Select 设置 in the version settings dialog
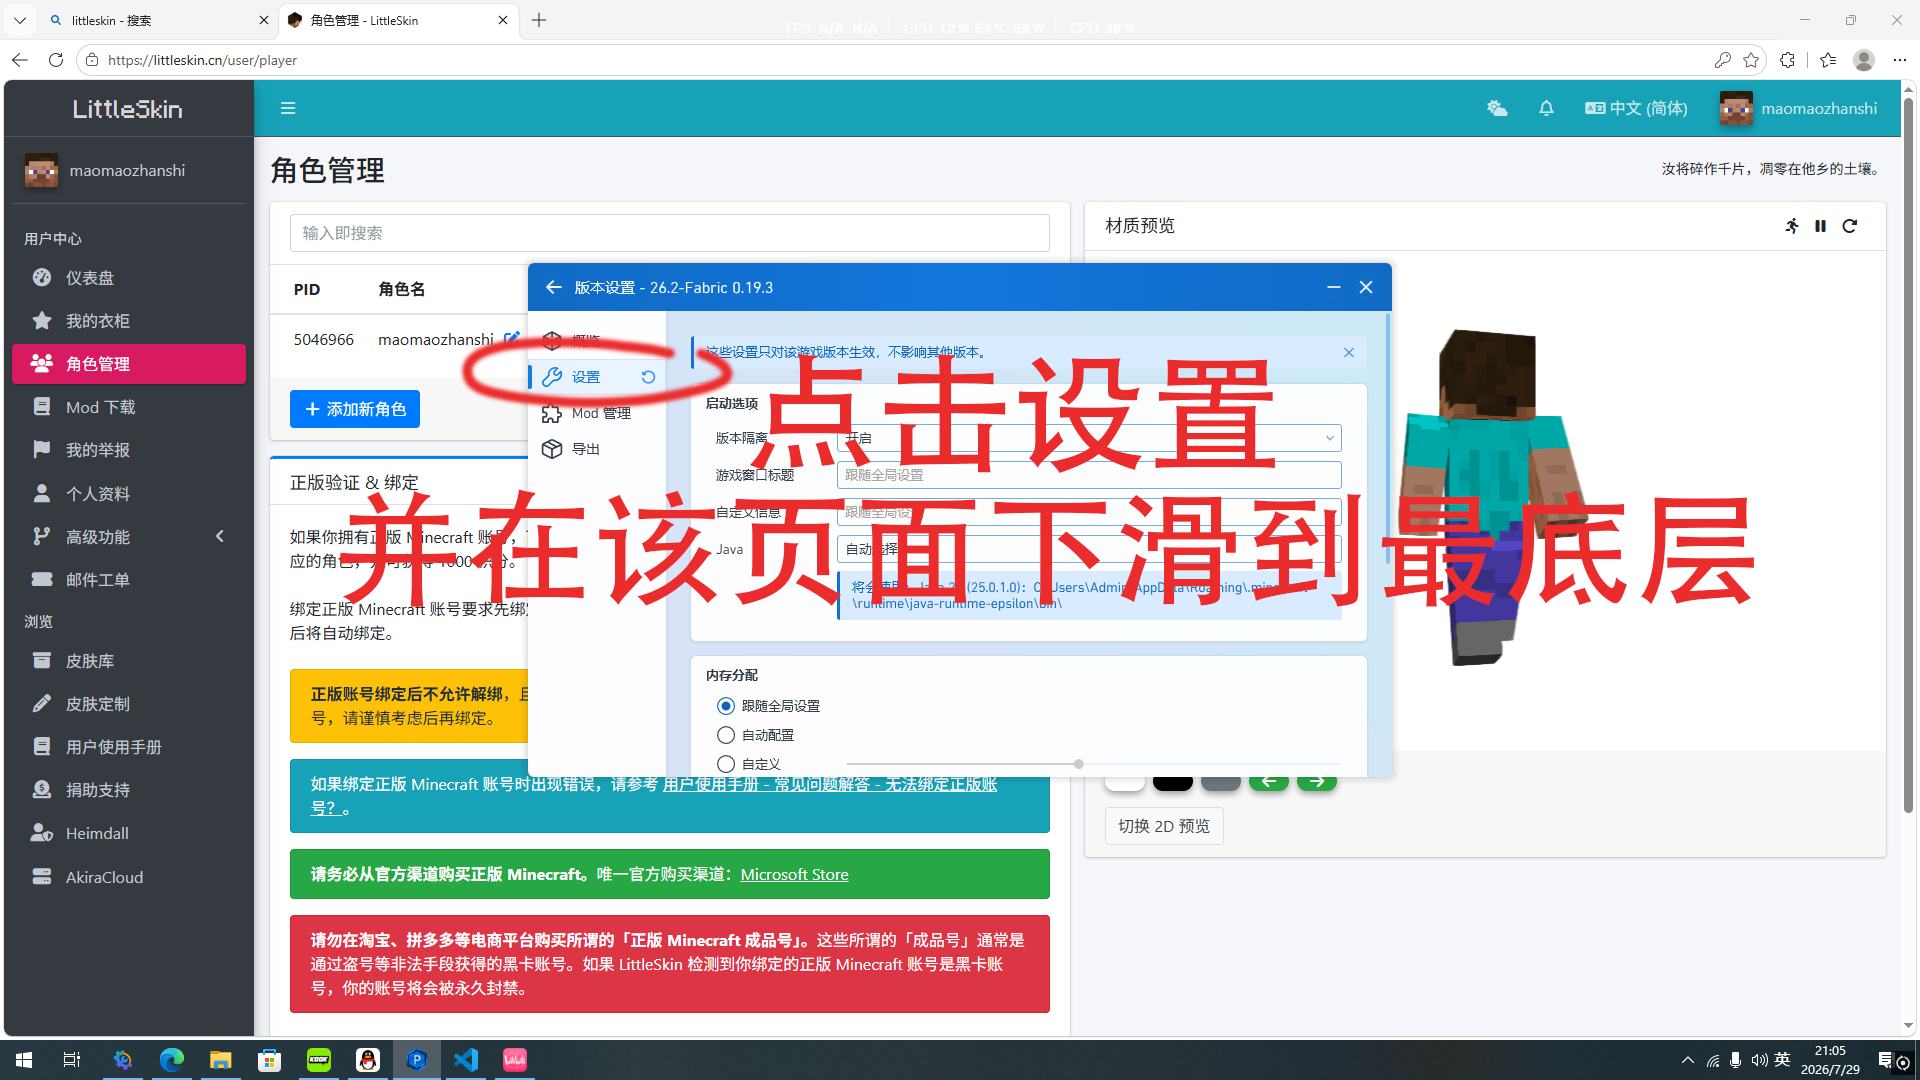 (586, 377)
